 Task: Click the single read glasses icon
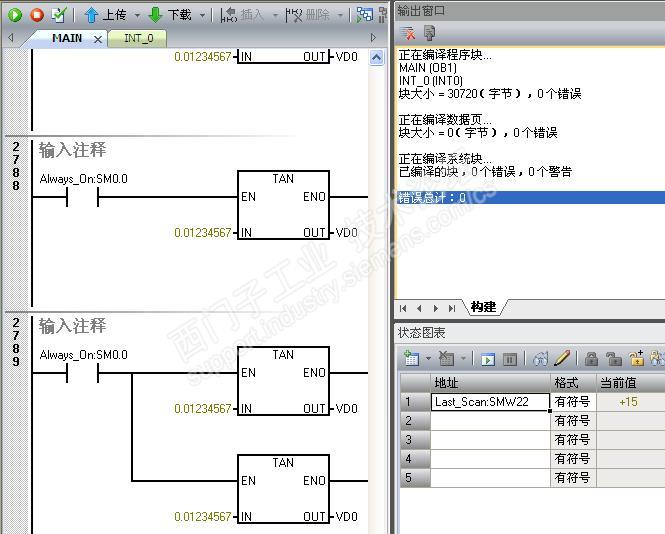(541, 359)
